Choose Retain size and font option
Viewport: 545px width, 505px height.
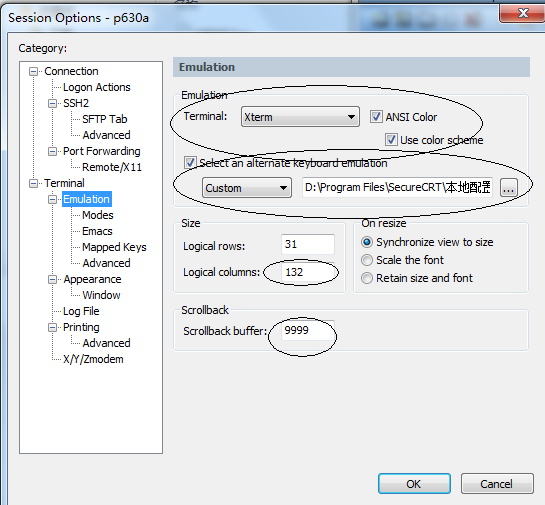[x=367, y=278]
